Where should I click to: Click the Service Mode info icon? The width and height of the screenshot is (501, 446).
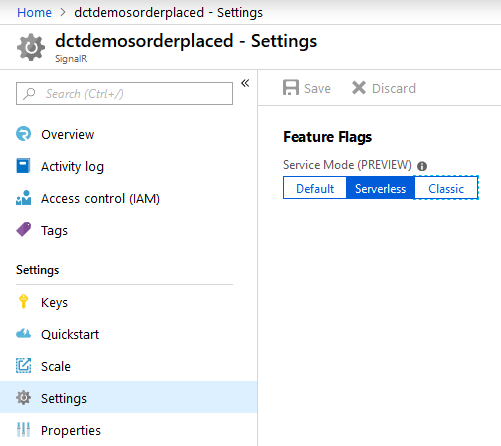pos(422,166)
